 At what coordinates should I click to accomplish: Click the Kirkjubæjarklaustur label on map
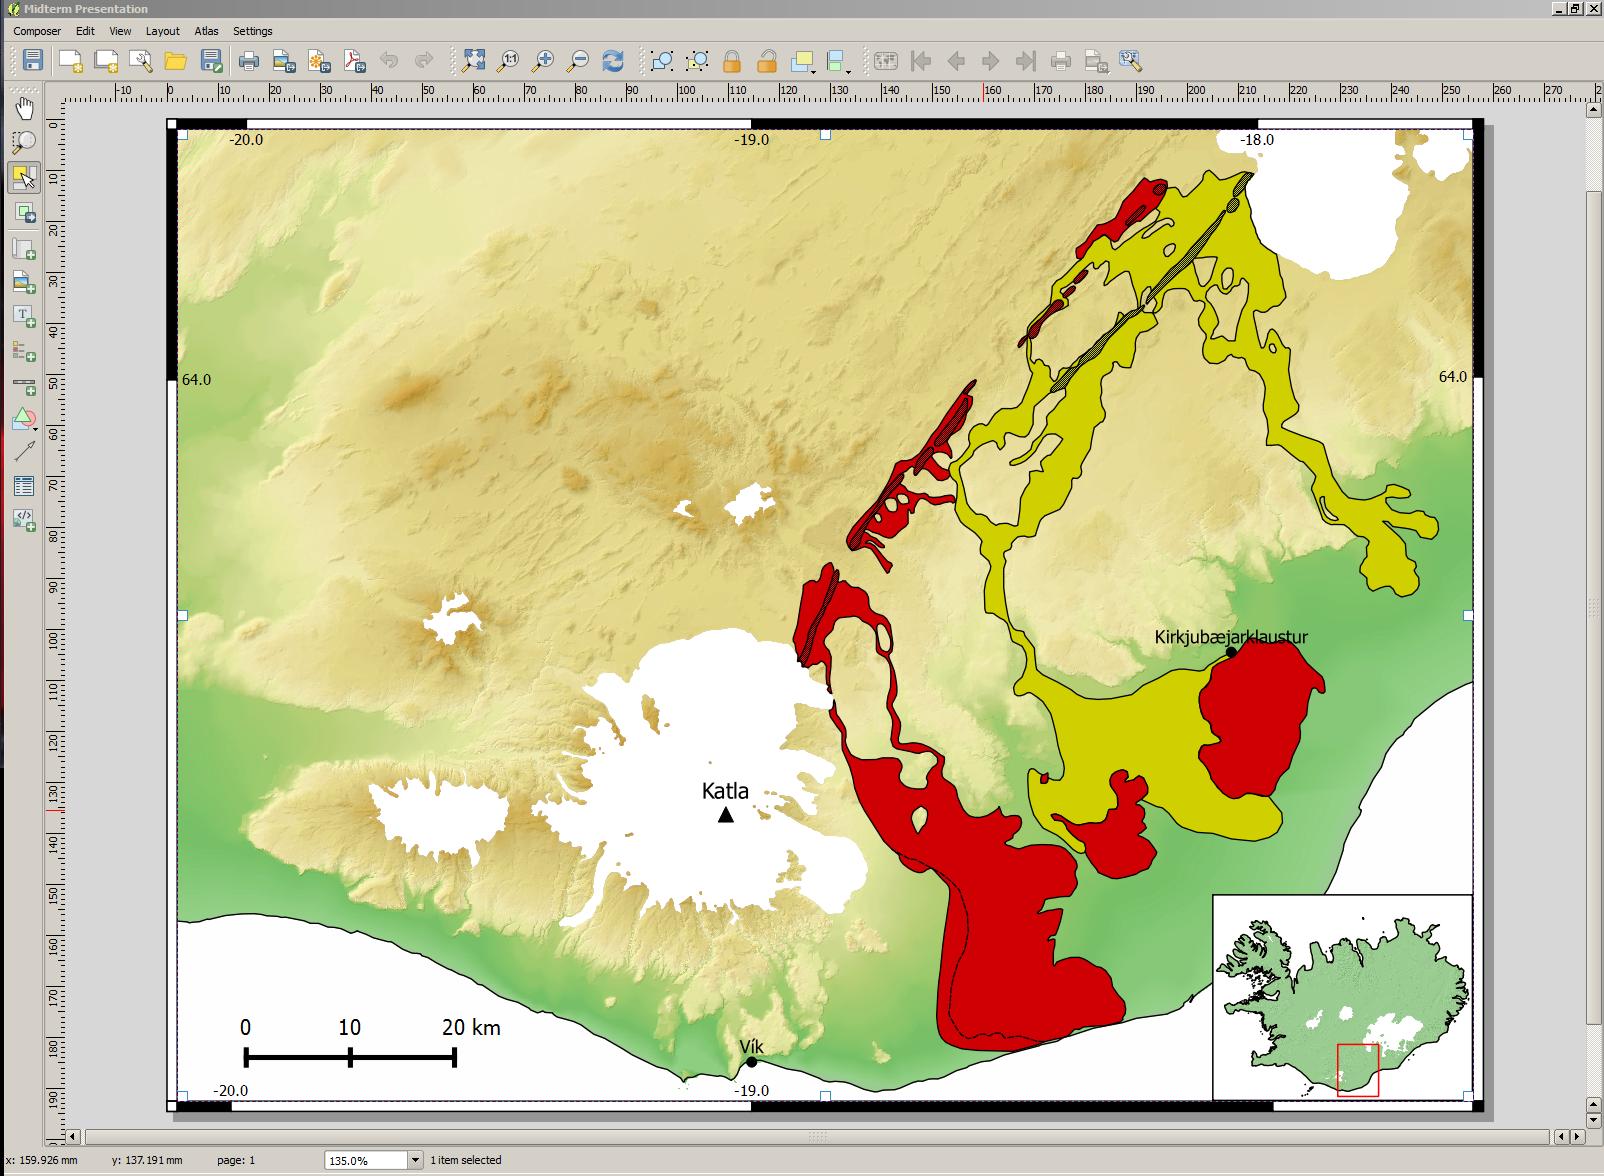[1231, 637]
